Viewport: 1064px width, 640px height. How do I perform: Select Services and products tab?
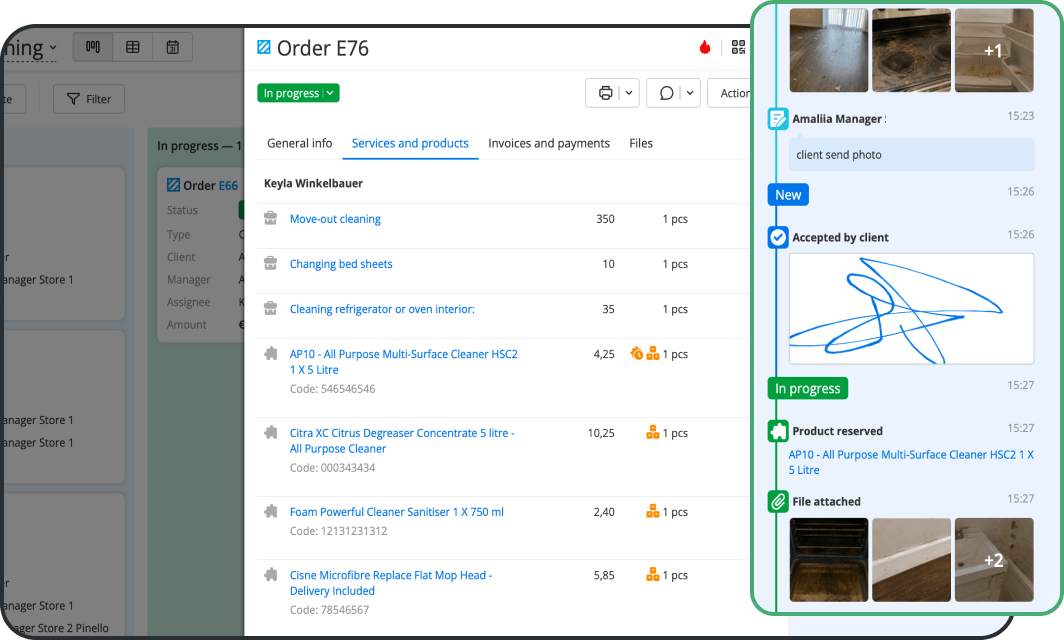click(410, 143)
